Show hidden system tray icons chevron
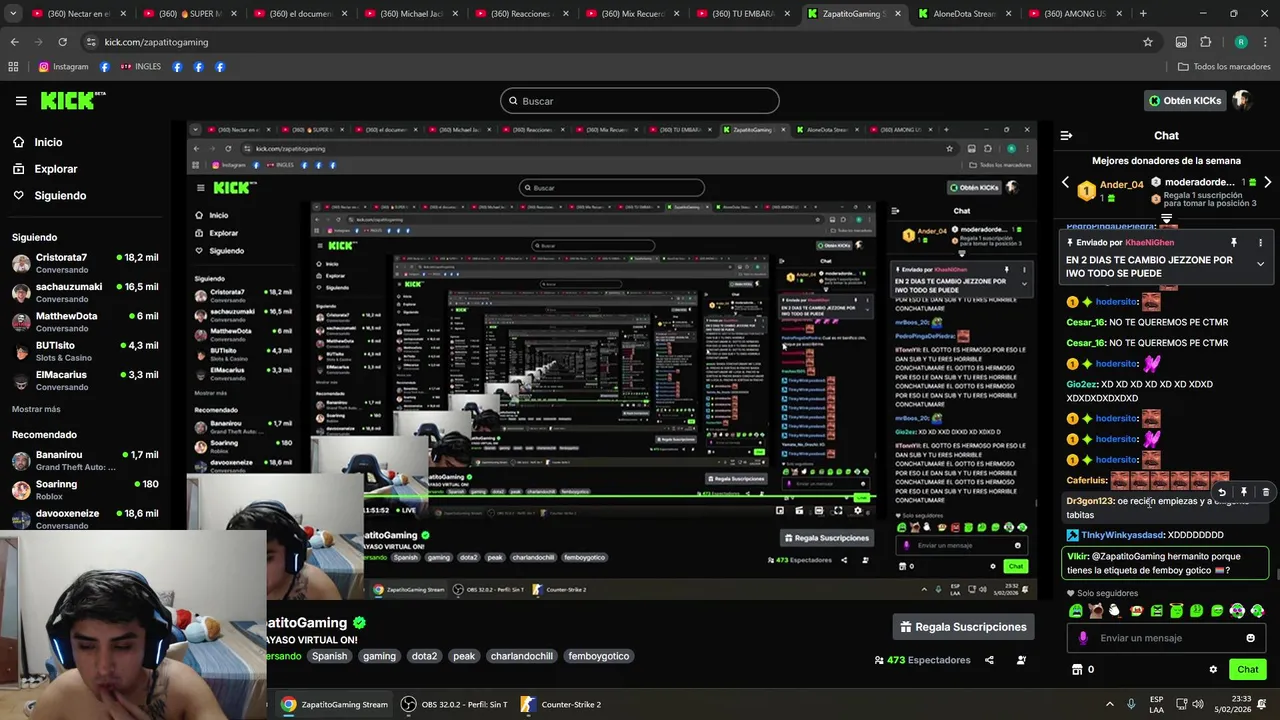Viewport: 1280px width, 720px height. click(x=1109, y=704)
